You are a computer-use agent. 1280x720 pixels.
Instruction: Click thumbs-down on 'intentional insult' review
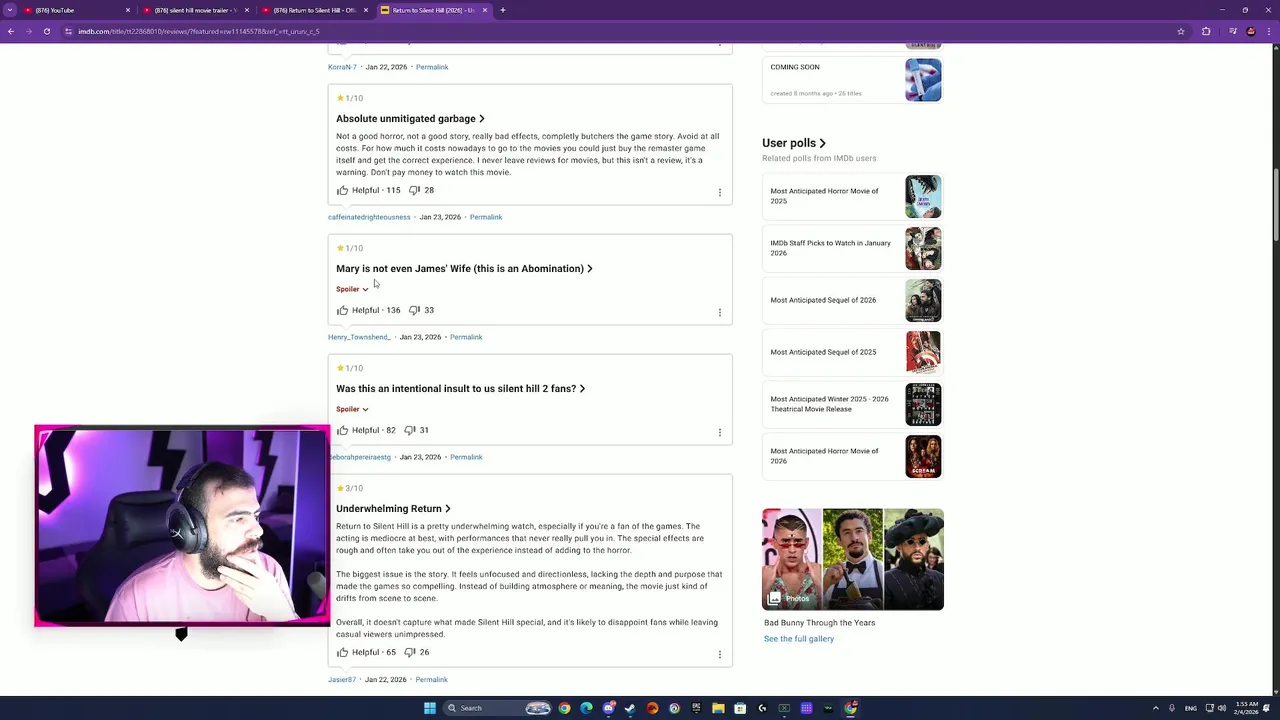pos(410,430)
